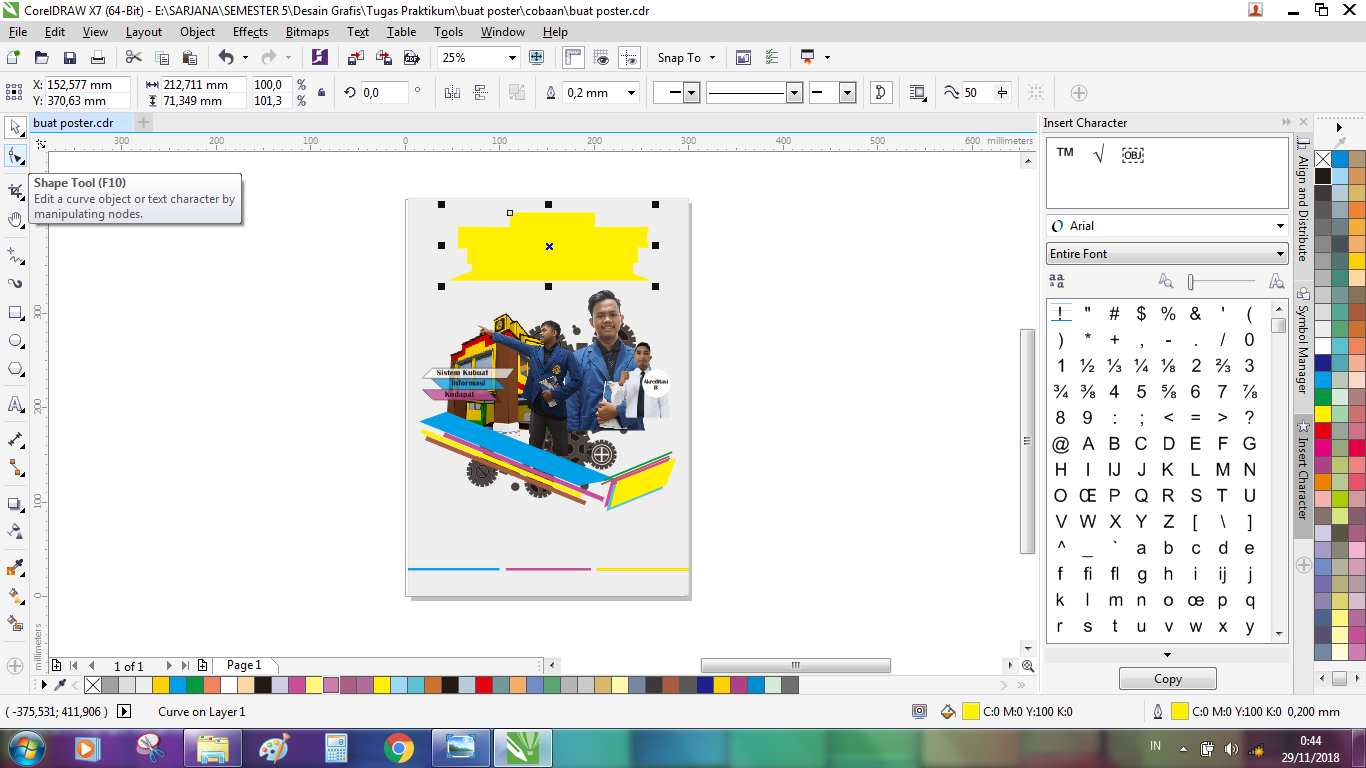Mirror the object horizontally

click(452, 93)
